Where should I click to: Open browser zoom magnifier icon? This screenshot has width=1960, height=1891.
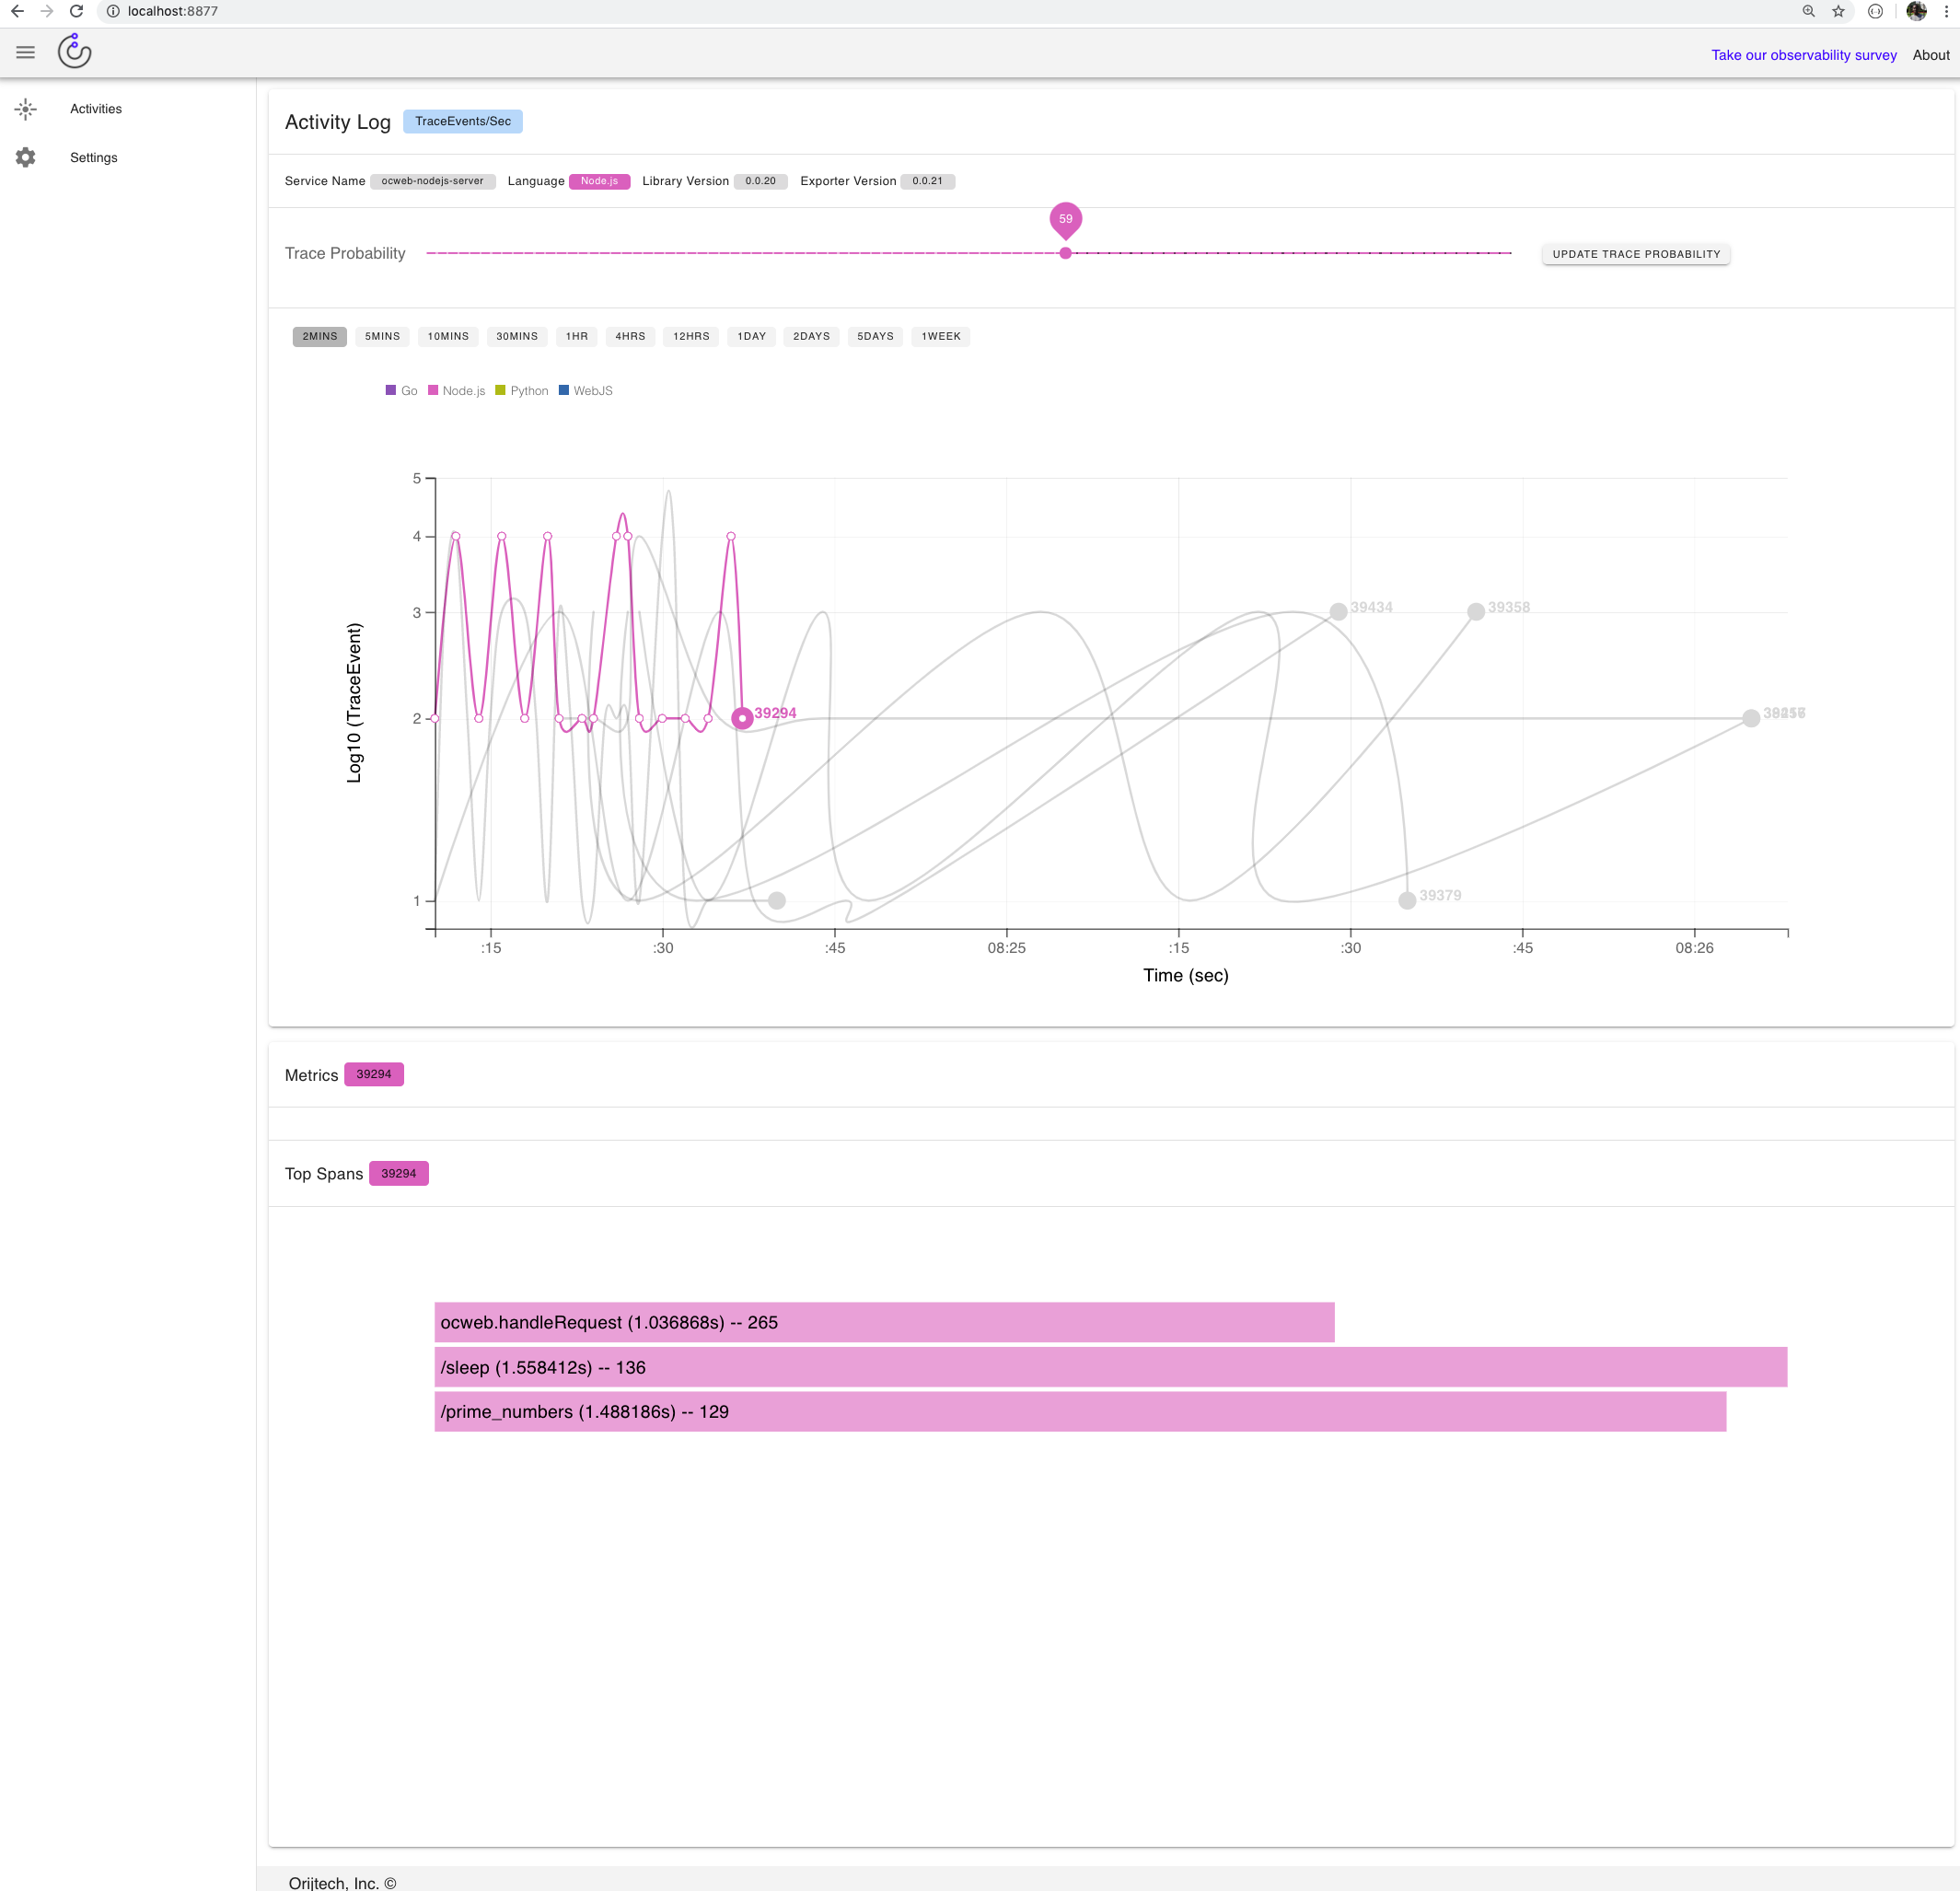pyautogui.click(x=1809, y=11)
